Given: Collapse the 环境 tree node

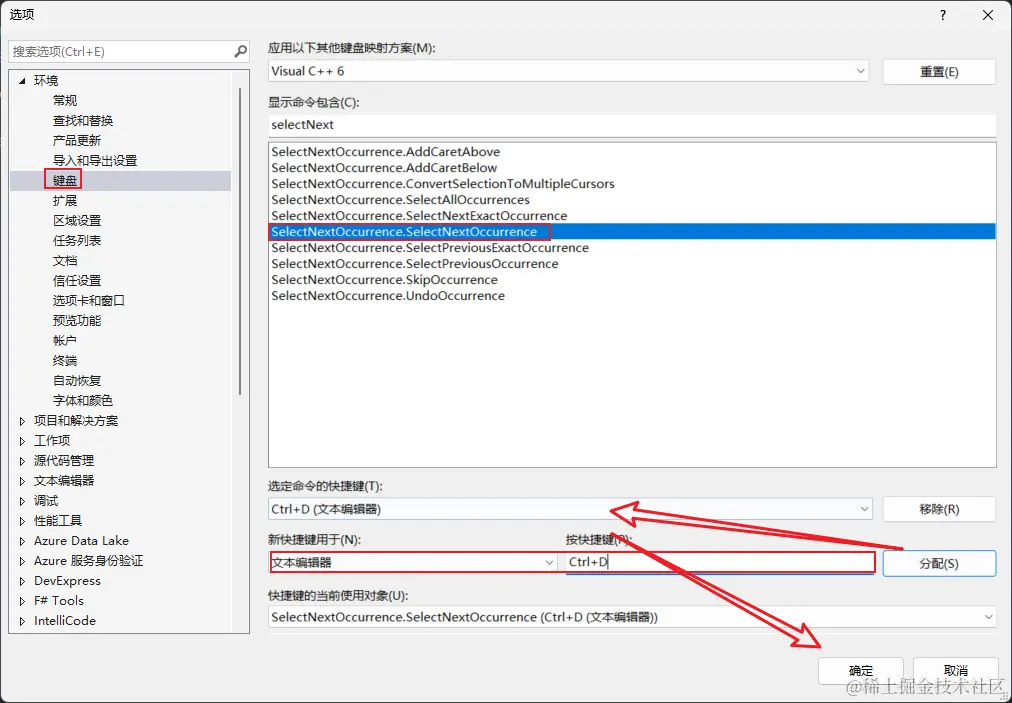Looking at the screenshot, I should tap(22, 81).
